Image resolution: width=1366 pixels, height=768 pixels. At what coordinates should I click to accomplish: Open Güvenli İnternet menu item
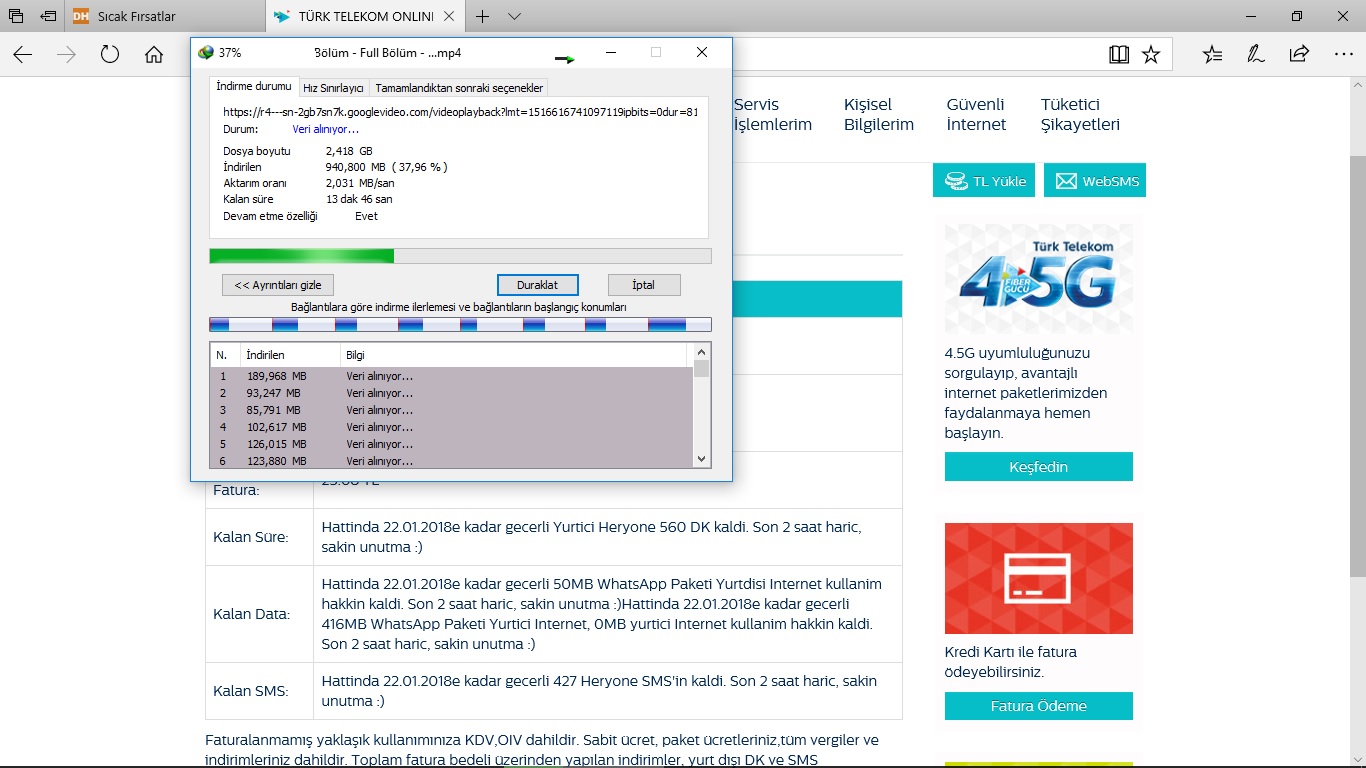tap(977, 114)
